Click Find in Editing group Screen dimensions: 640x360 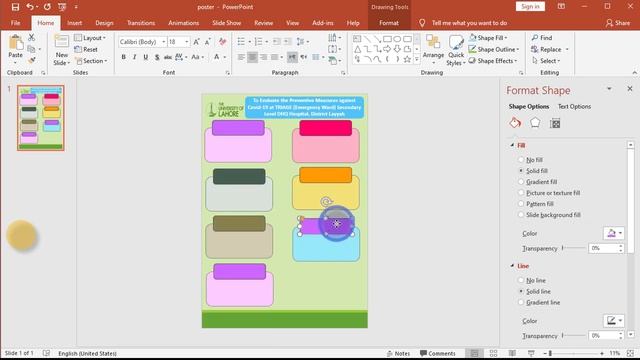(542, 38)
